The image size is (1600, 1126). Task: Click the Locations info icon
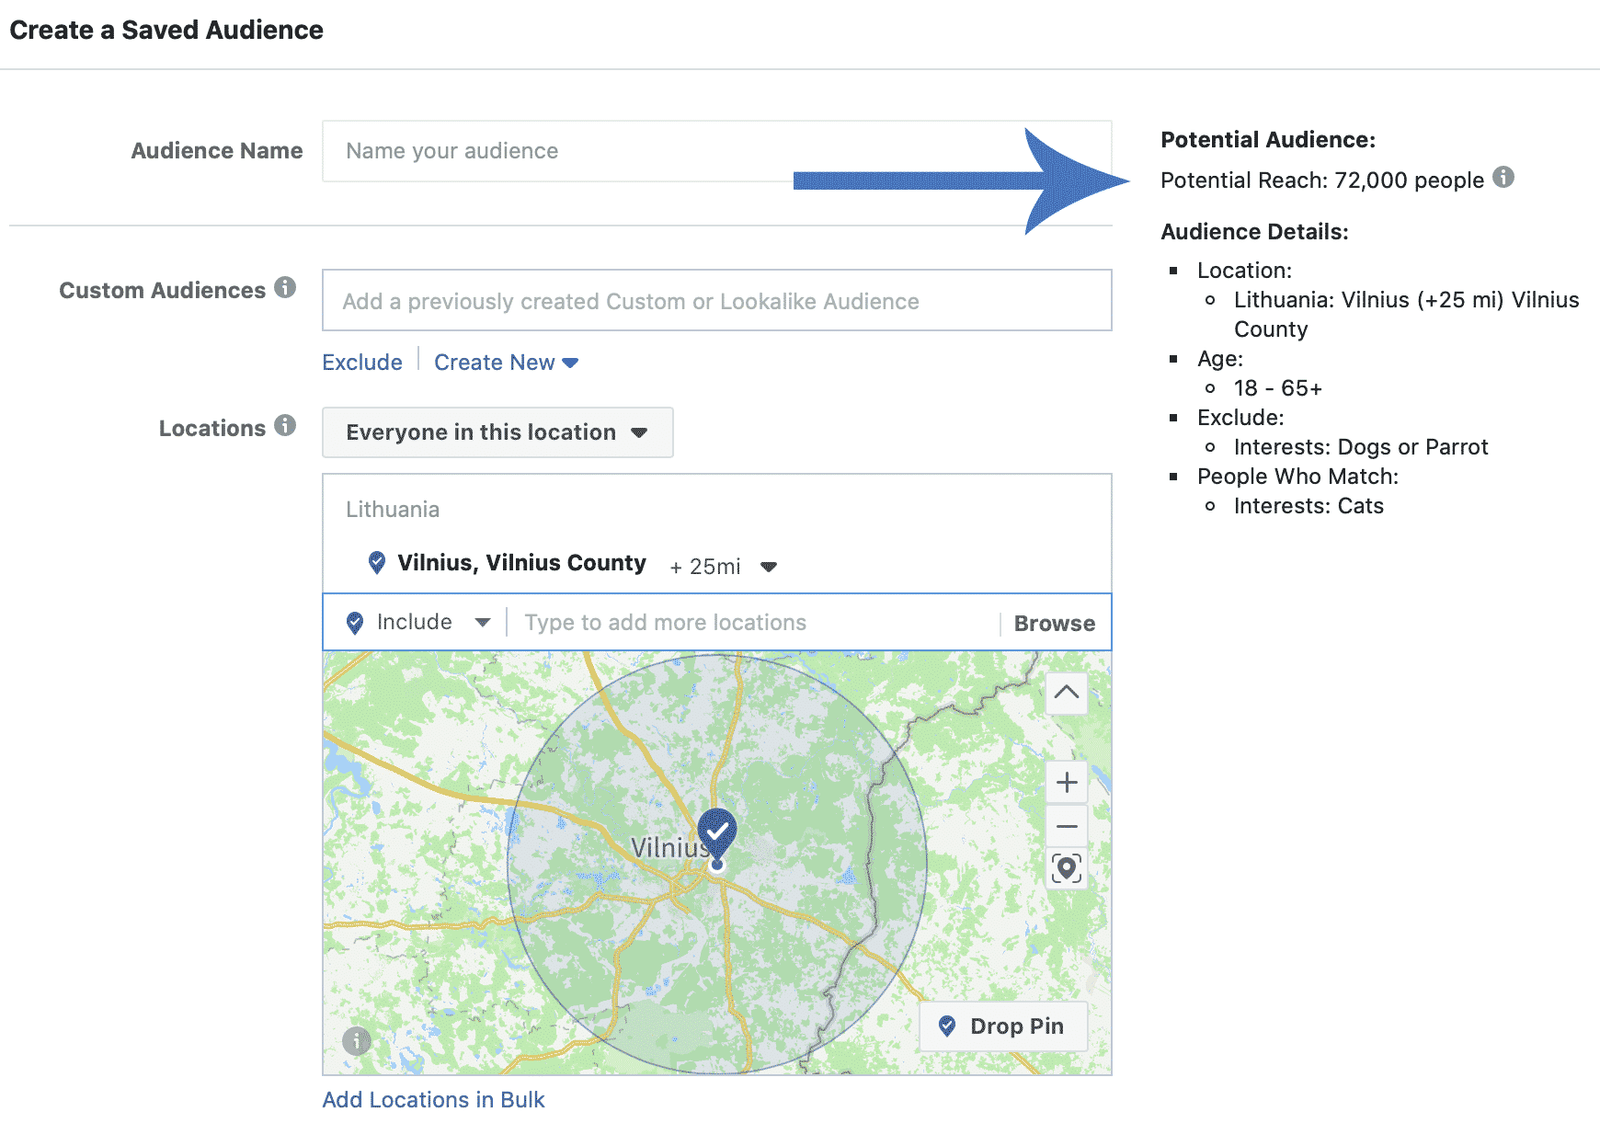285,426
